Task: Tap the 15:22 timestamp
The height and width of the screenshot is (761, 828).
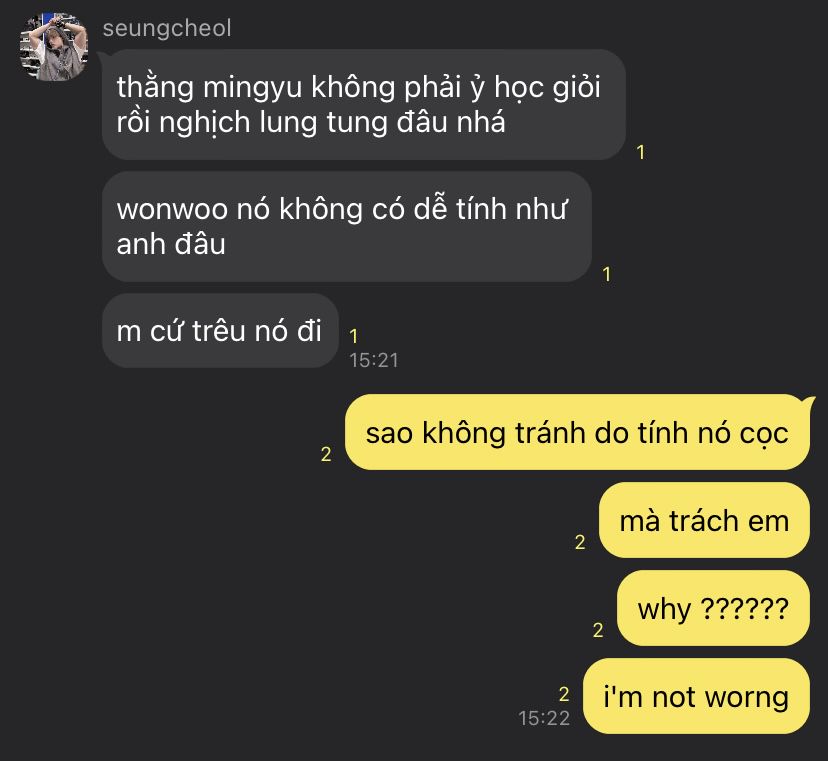Action: point(544,718)
